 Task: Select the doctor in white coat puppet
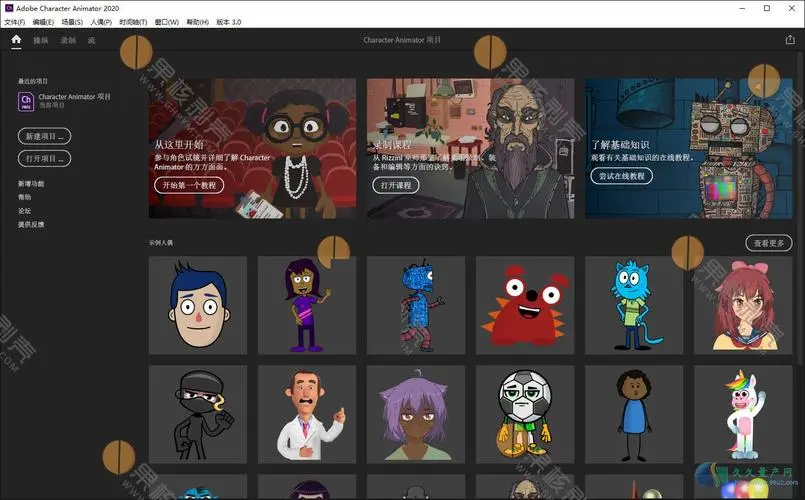click(x=306, y=412)
